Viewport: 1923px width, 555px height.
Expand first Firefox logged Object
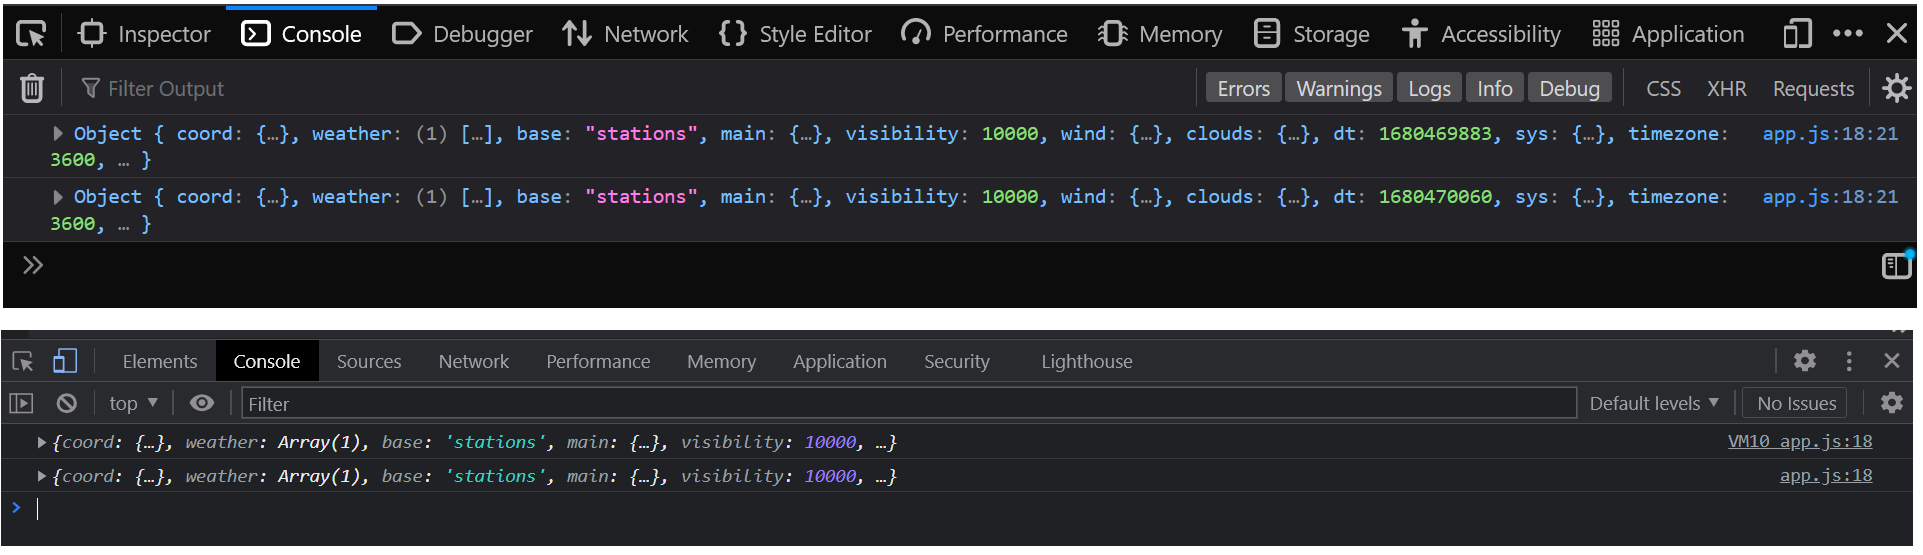58,133
